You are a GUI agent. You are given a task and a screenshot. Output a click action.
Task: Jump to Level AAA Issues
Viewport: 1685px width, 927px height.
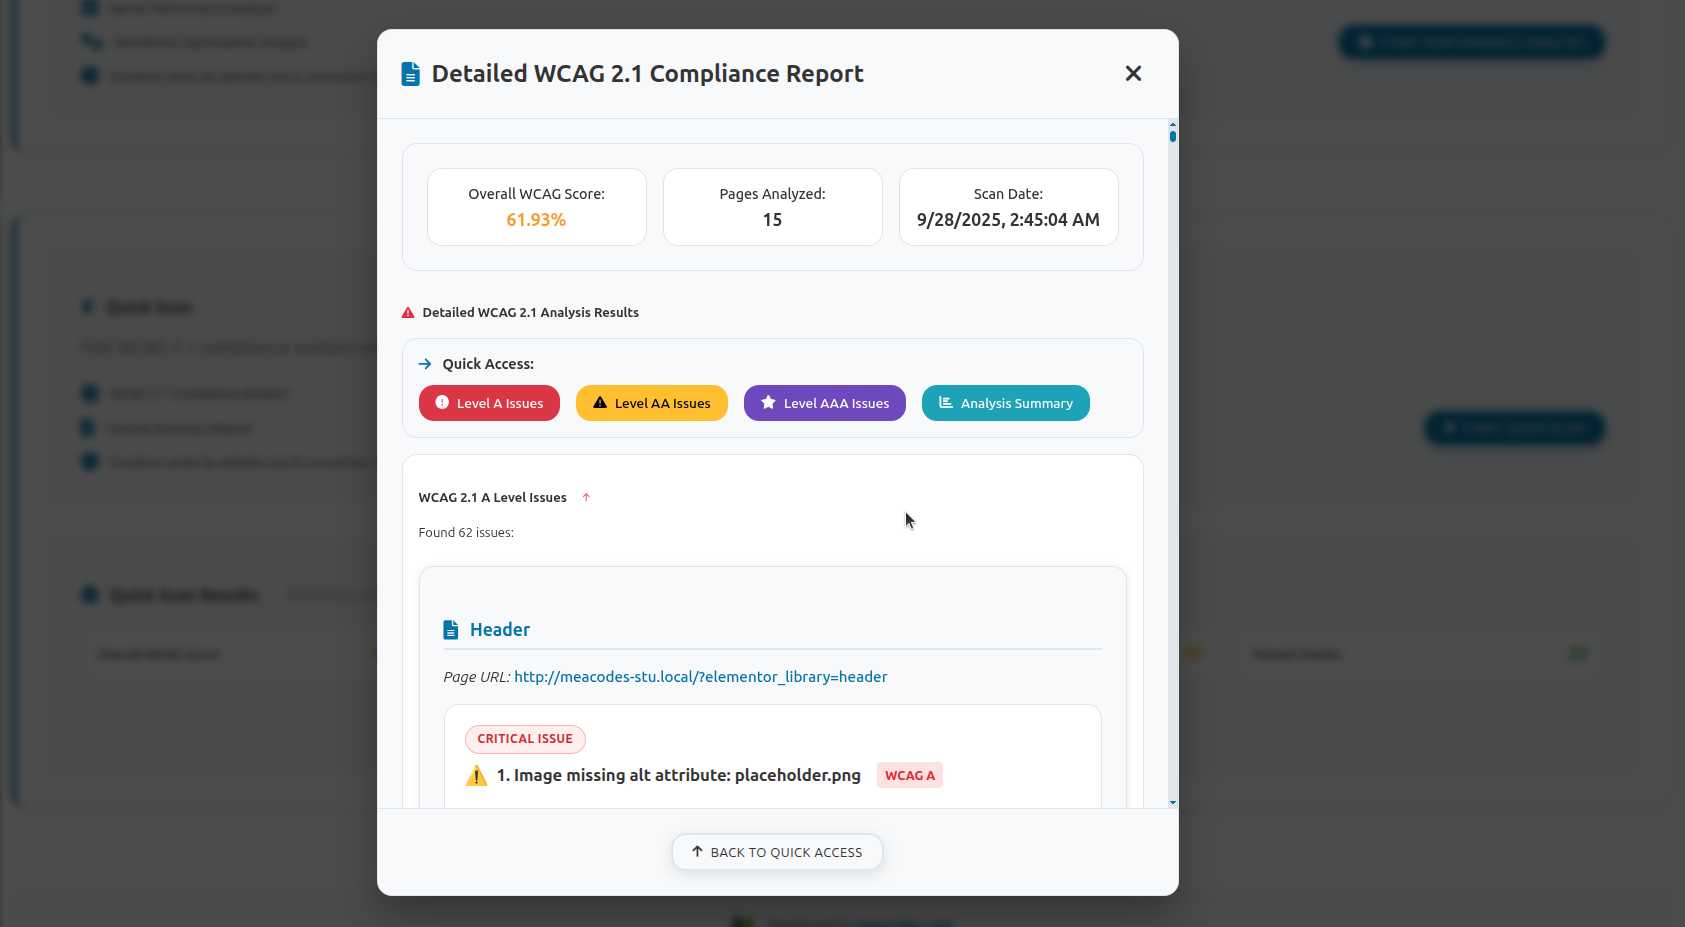[x=824, y=403]
